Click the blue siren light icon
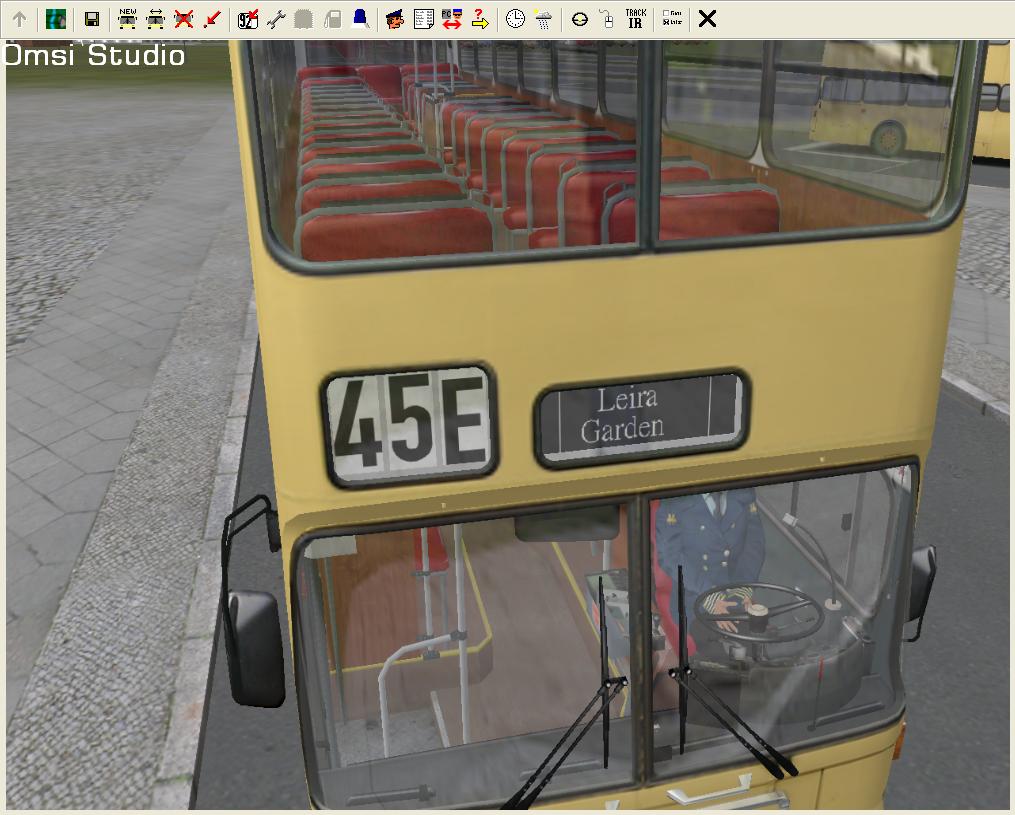This screenshot has height=815, width=1015. pos(360,19)
